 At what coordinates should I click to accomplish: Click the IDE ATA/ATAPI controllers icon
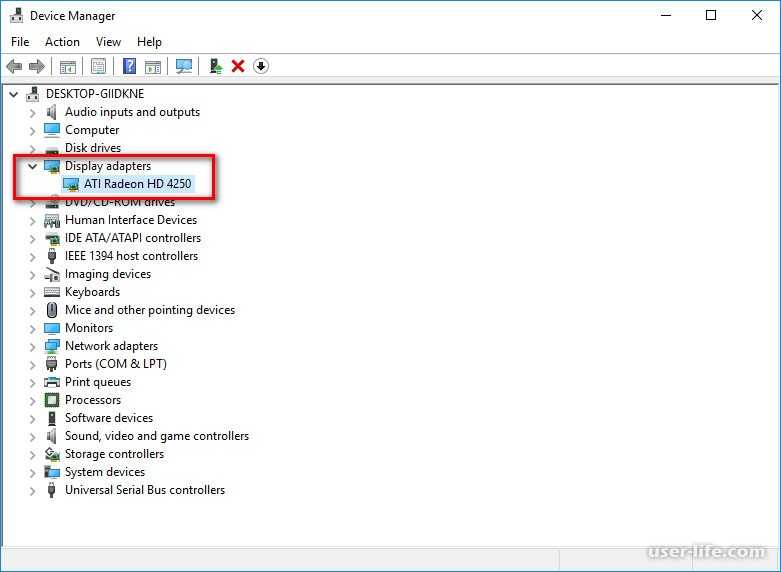coord(52,238)
